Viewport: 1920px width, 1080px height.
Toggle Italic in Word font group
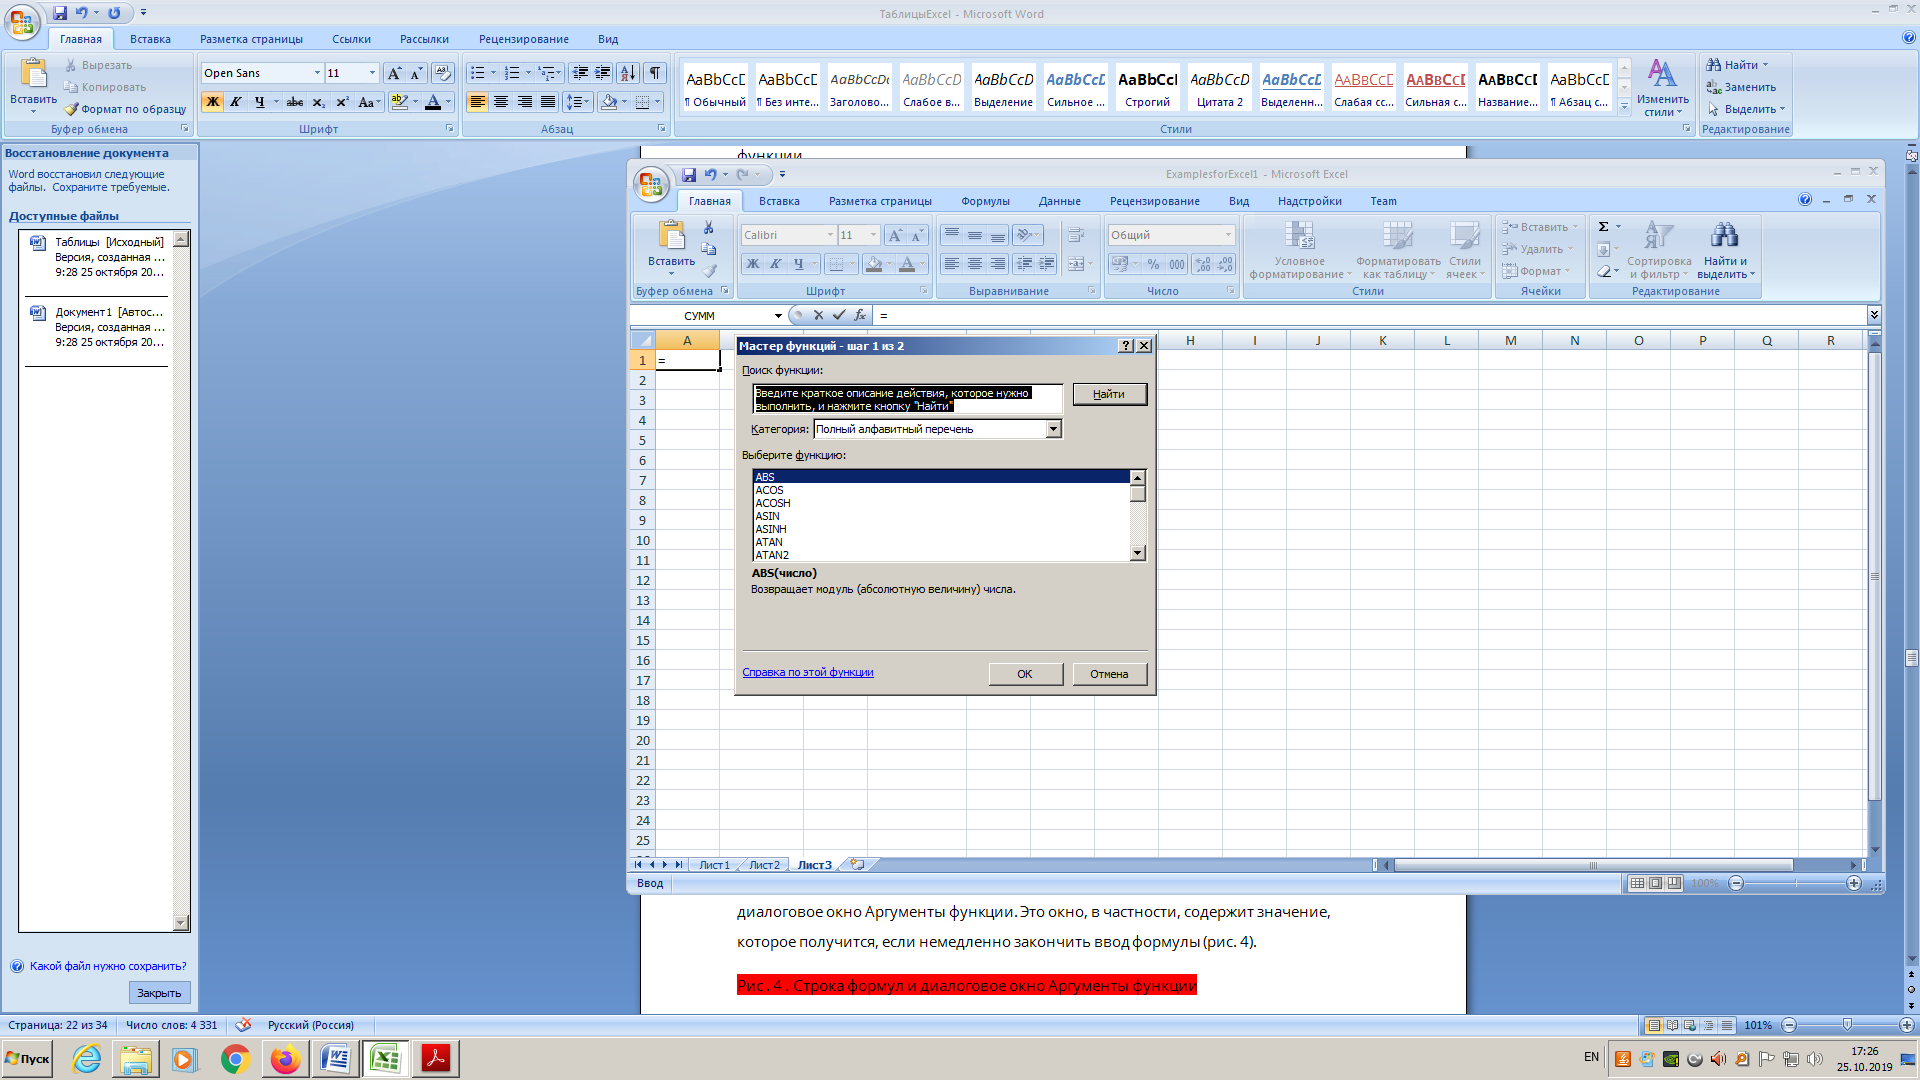[x=236, y=102]
